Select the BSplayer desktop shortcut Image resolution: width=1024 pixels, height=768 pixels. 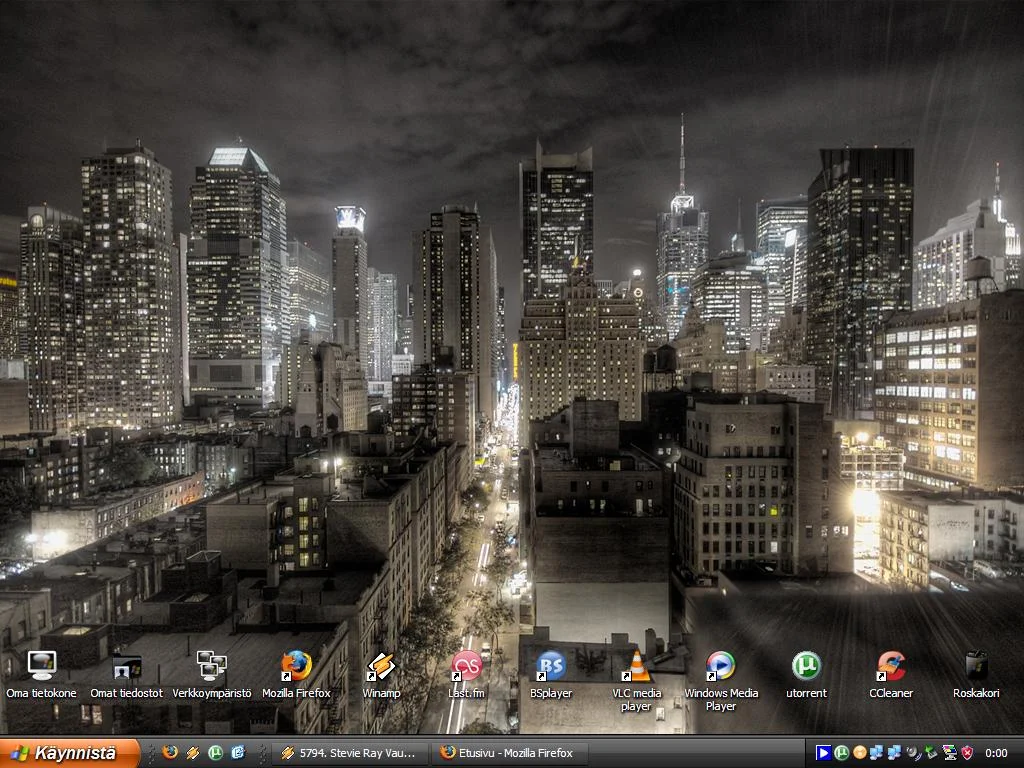(551, 666)
